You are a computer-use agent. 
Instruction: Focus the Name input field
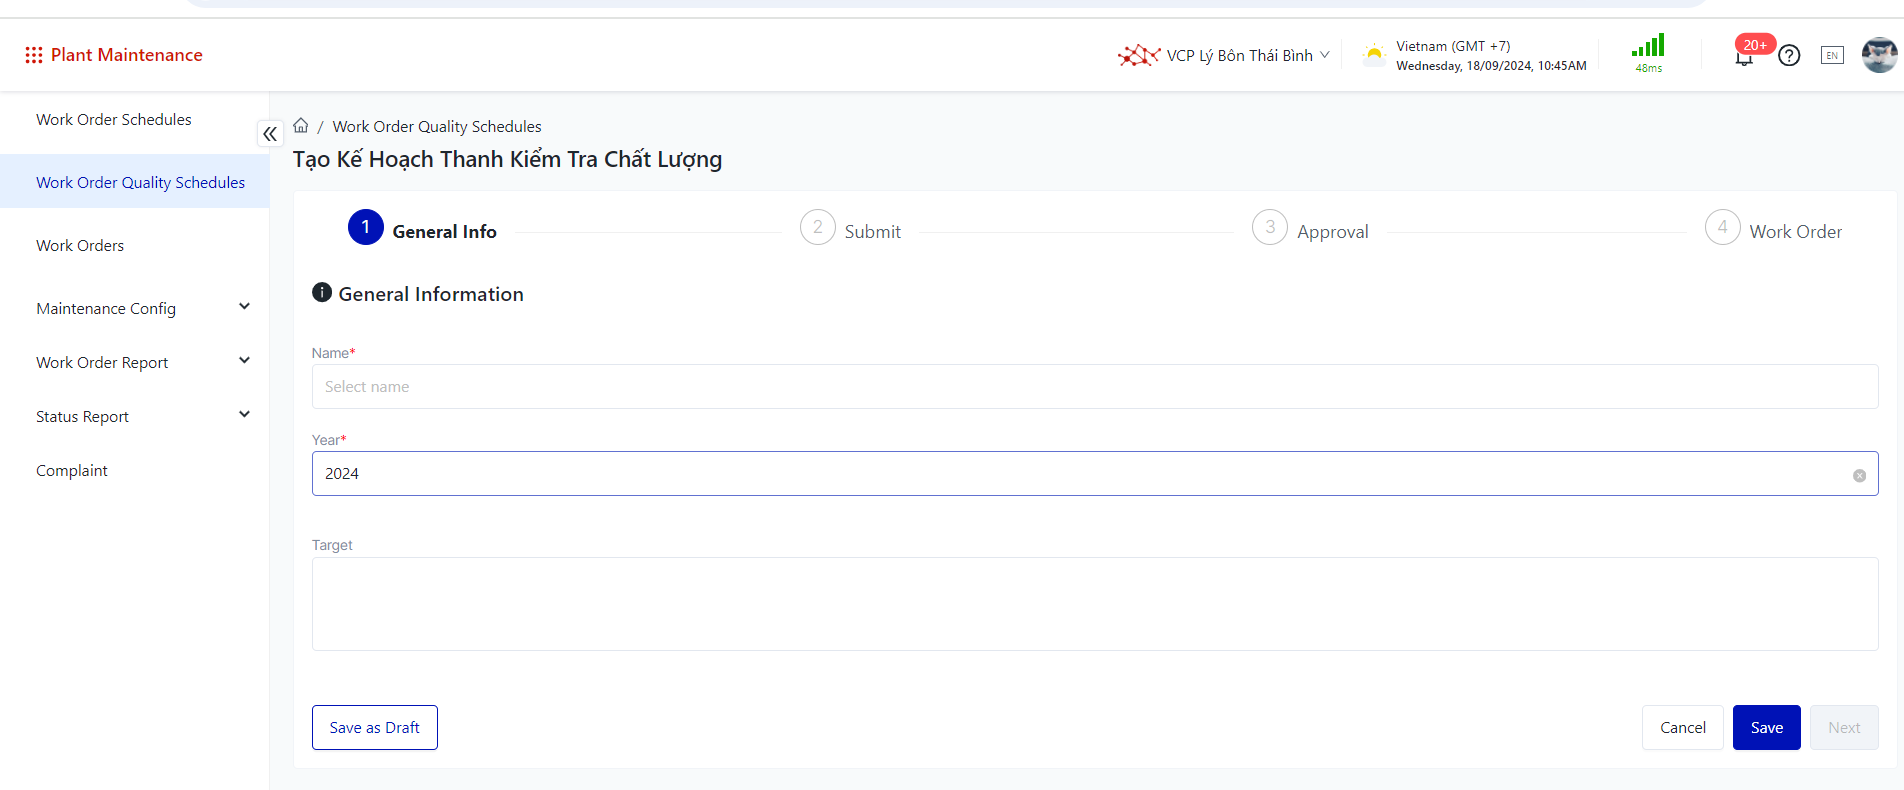(x=1094, y=387)
